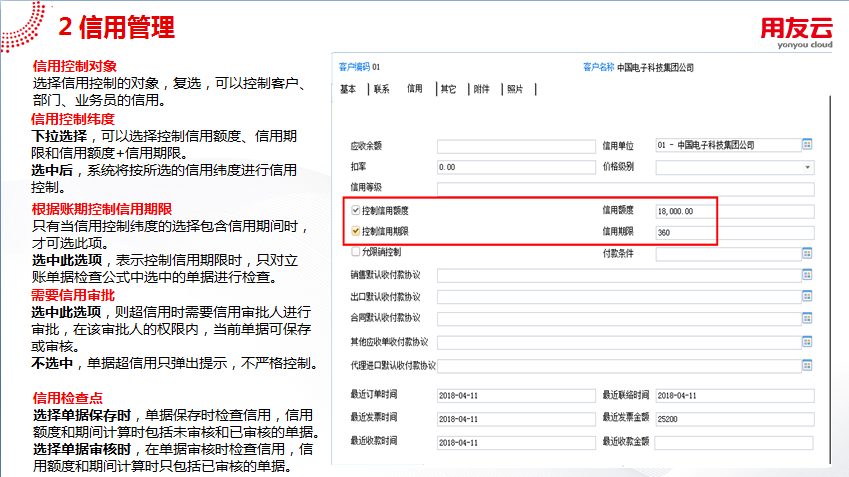Viewport: 849px width, 477px height.
Task: Click the 用友云 yonyou cloud logo
Action: click(x=796, y=33)
